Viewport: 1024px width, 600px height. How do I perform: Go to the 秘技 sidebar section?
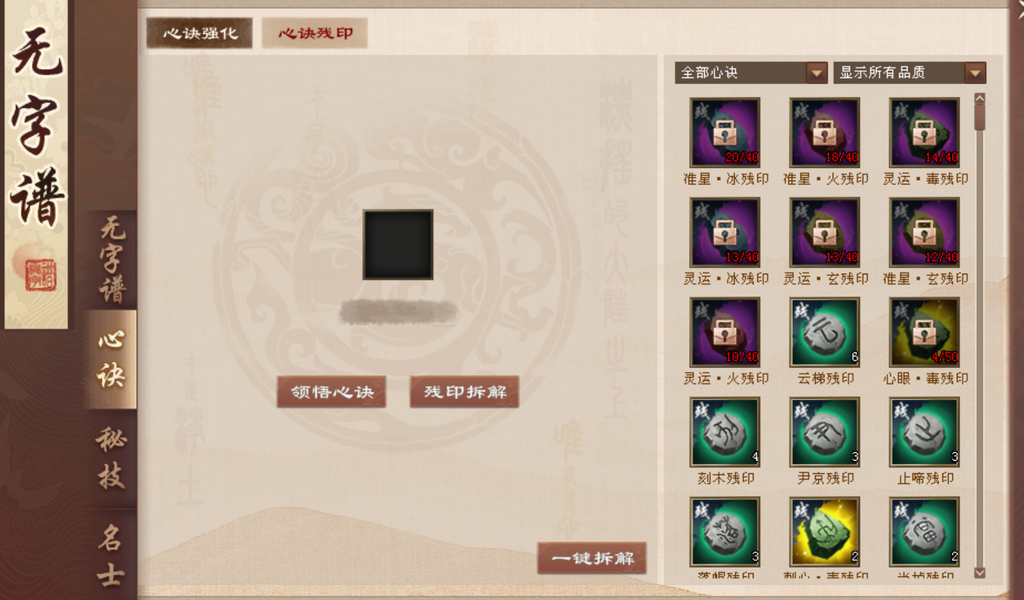pyautogui.click(x=111, y=458)
